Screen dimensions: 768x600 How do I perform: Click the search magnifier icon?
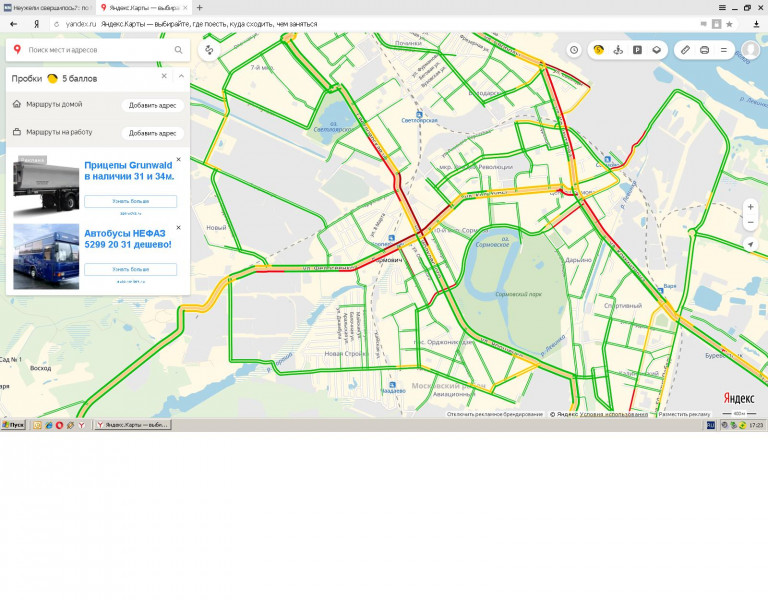click(178, 50)
